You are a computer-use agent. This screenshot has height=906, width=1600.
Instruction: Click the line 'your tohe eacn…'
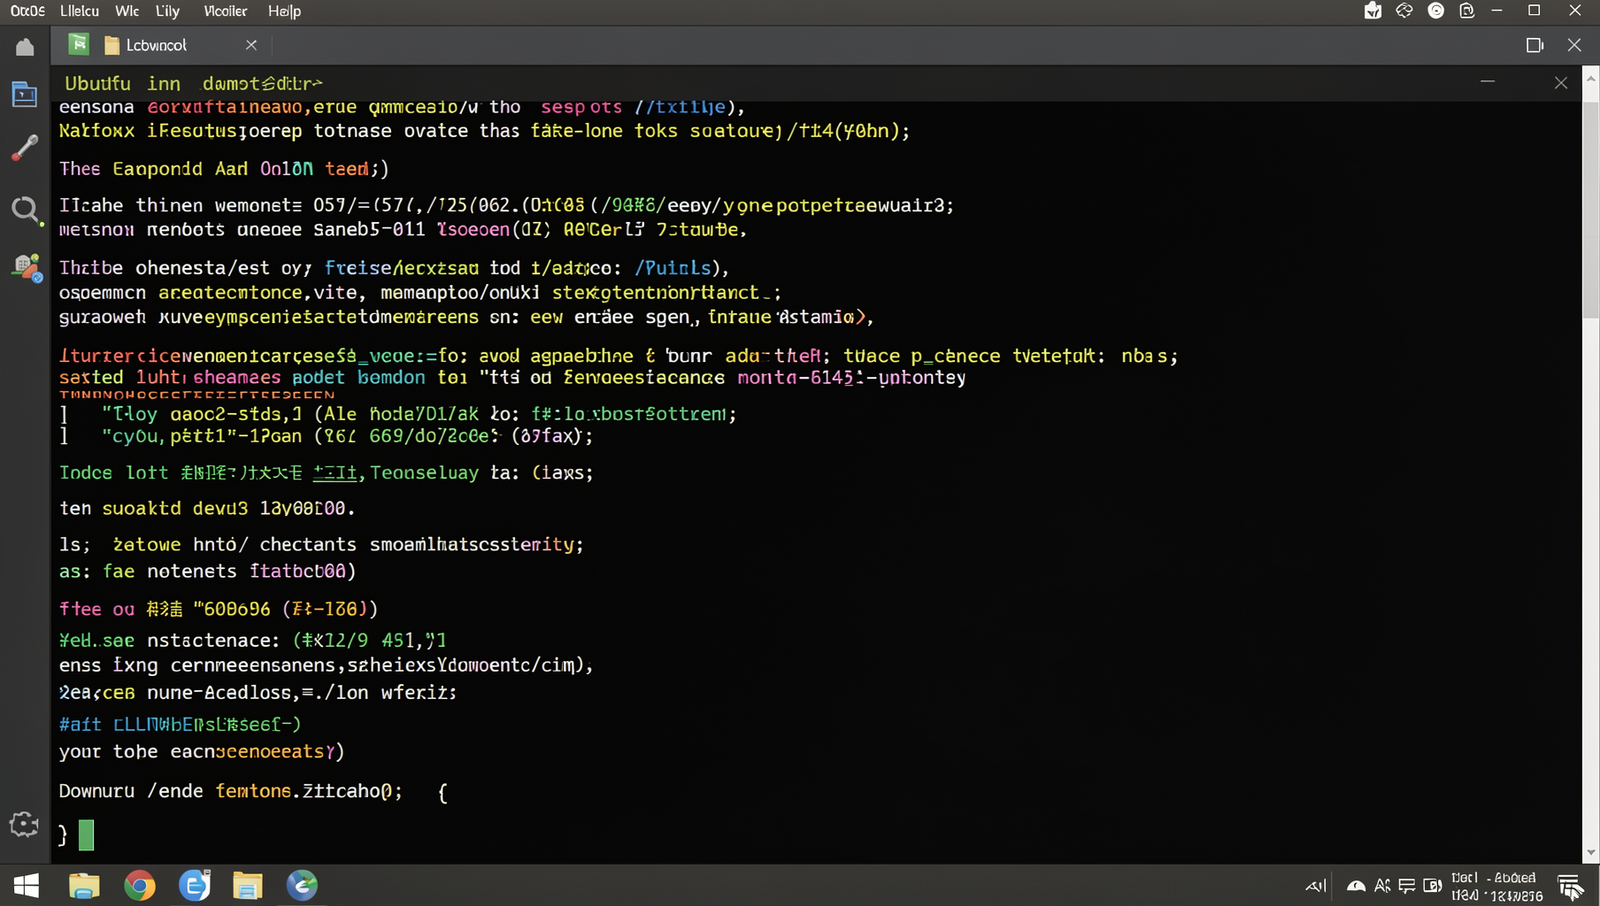tap(201, 751)
